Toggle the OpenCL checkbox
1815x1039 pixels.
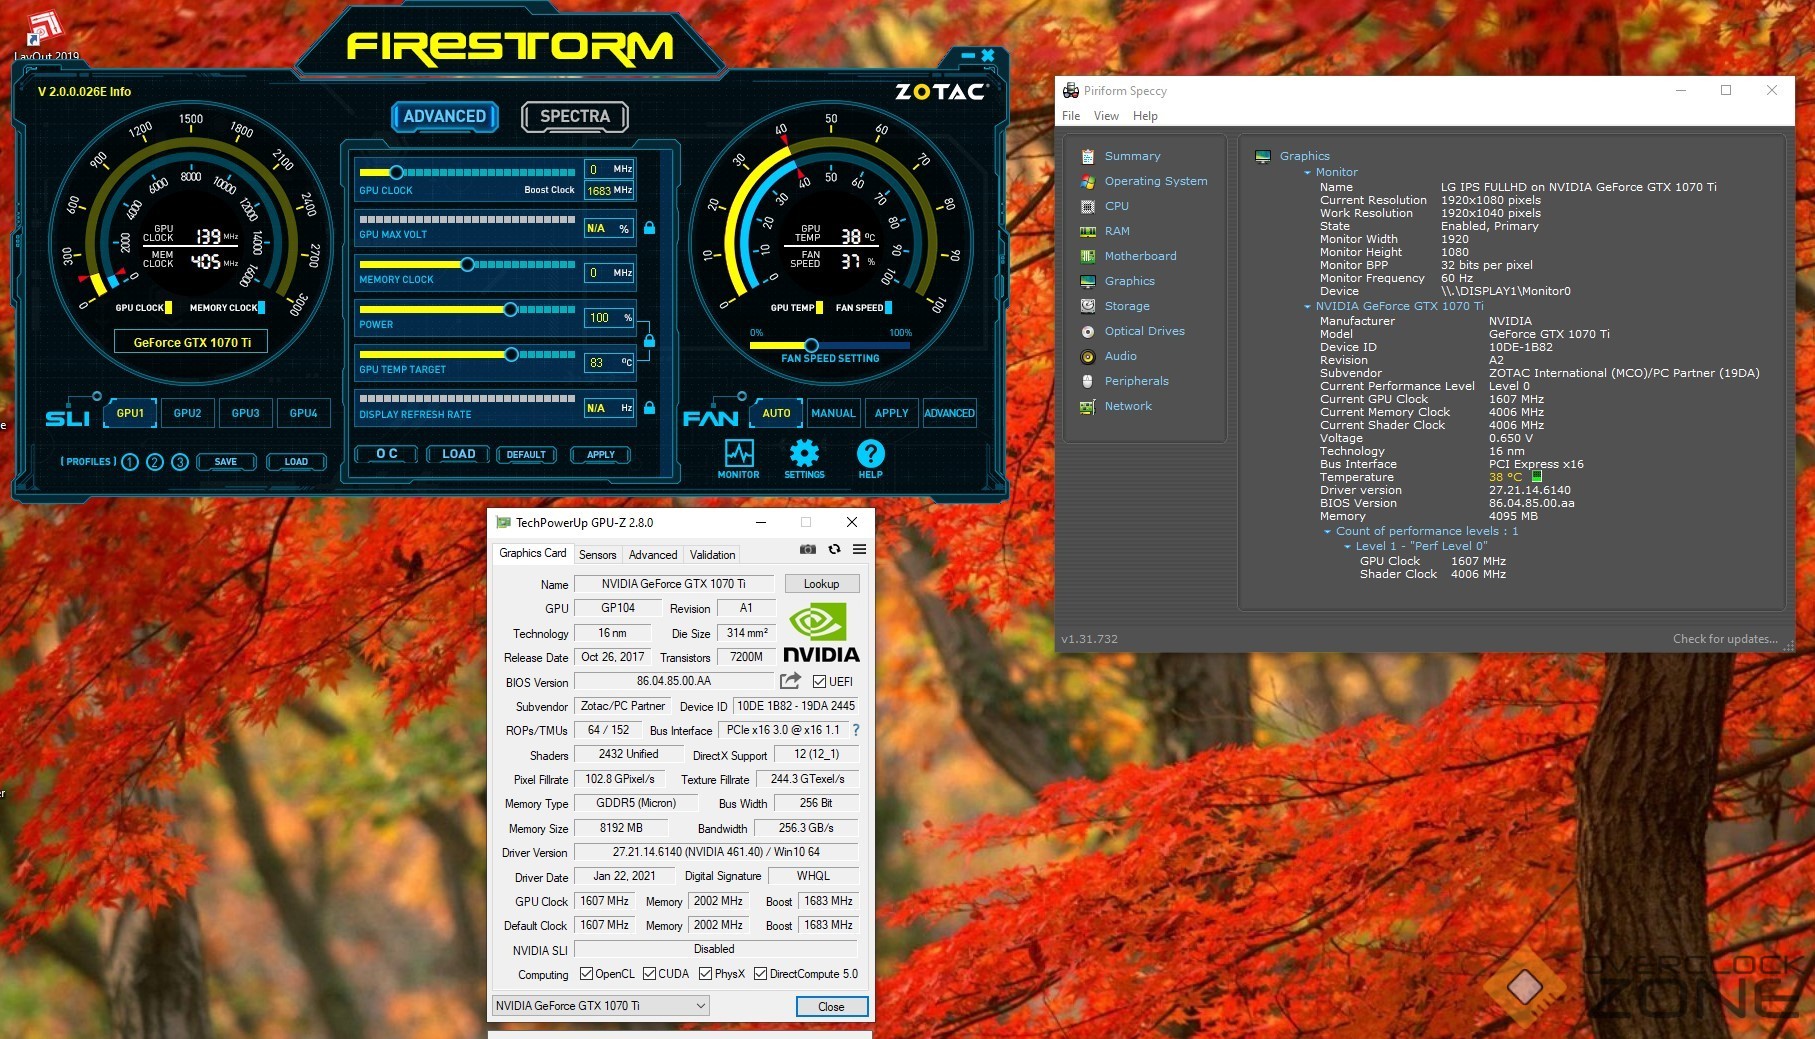pyautogui.click(x=586, y=974)
